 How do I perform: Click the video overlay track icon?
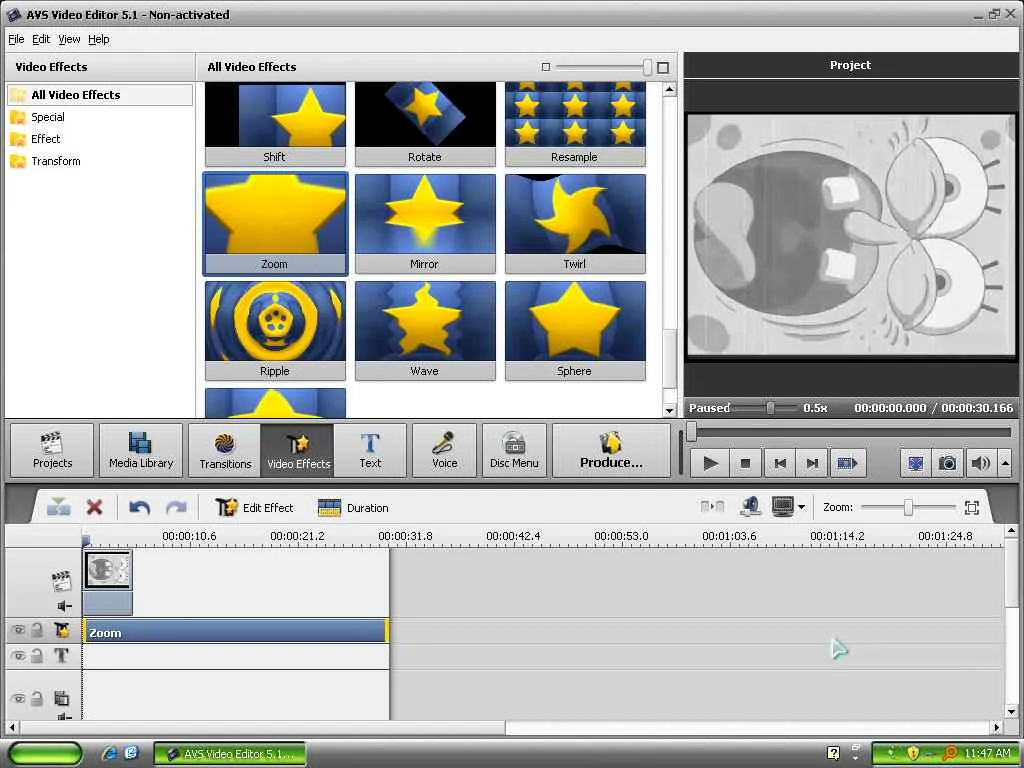[x=61, y=698]
